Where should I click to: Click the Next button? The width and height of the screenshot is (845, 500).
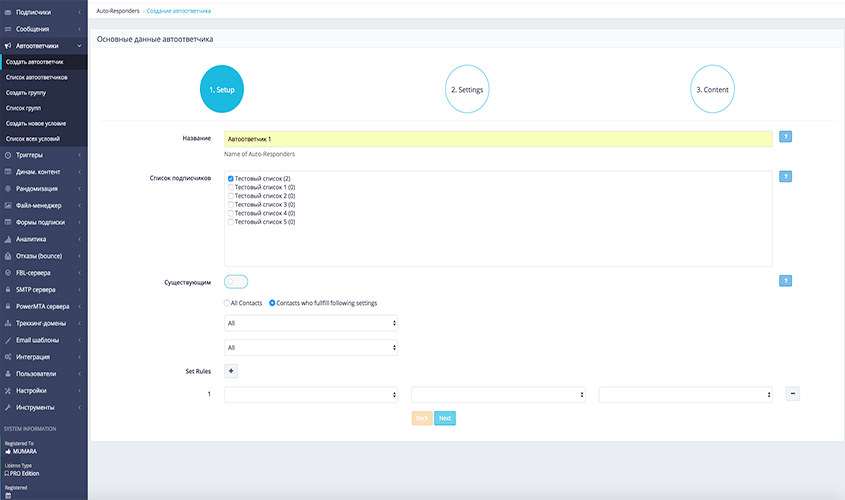(x=445, y=418)
